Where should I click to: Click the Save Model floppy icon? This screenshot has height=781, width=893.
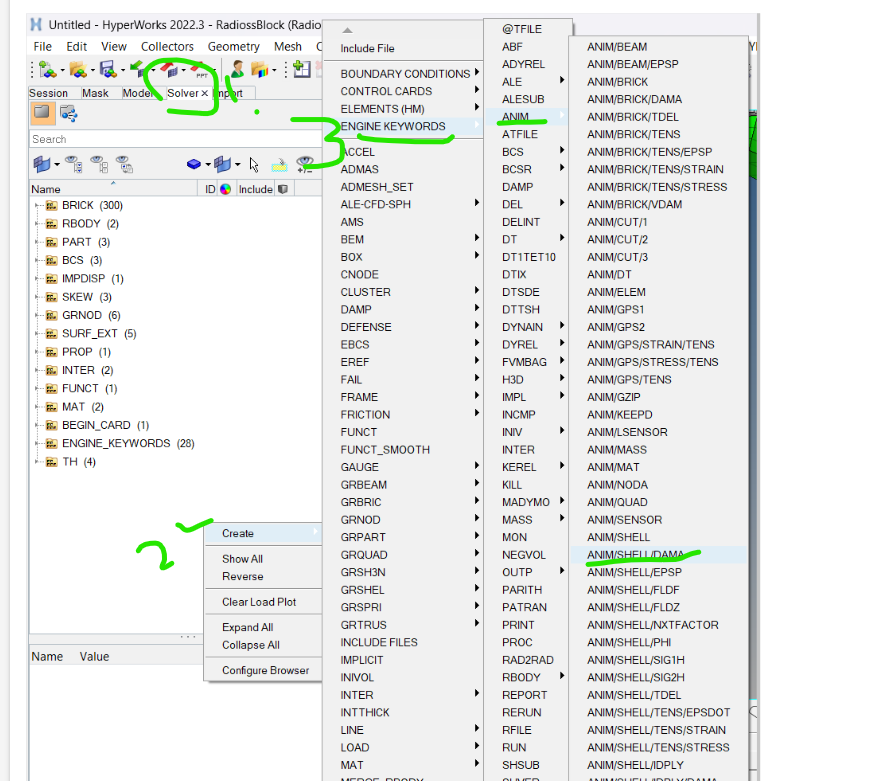click(x=108, y=70)
